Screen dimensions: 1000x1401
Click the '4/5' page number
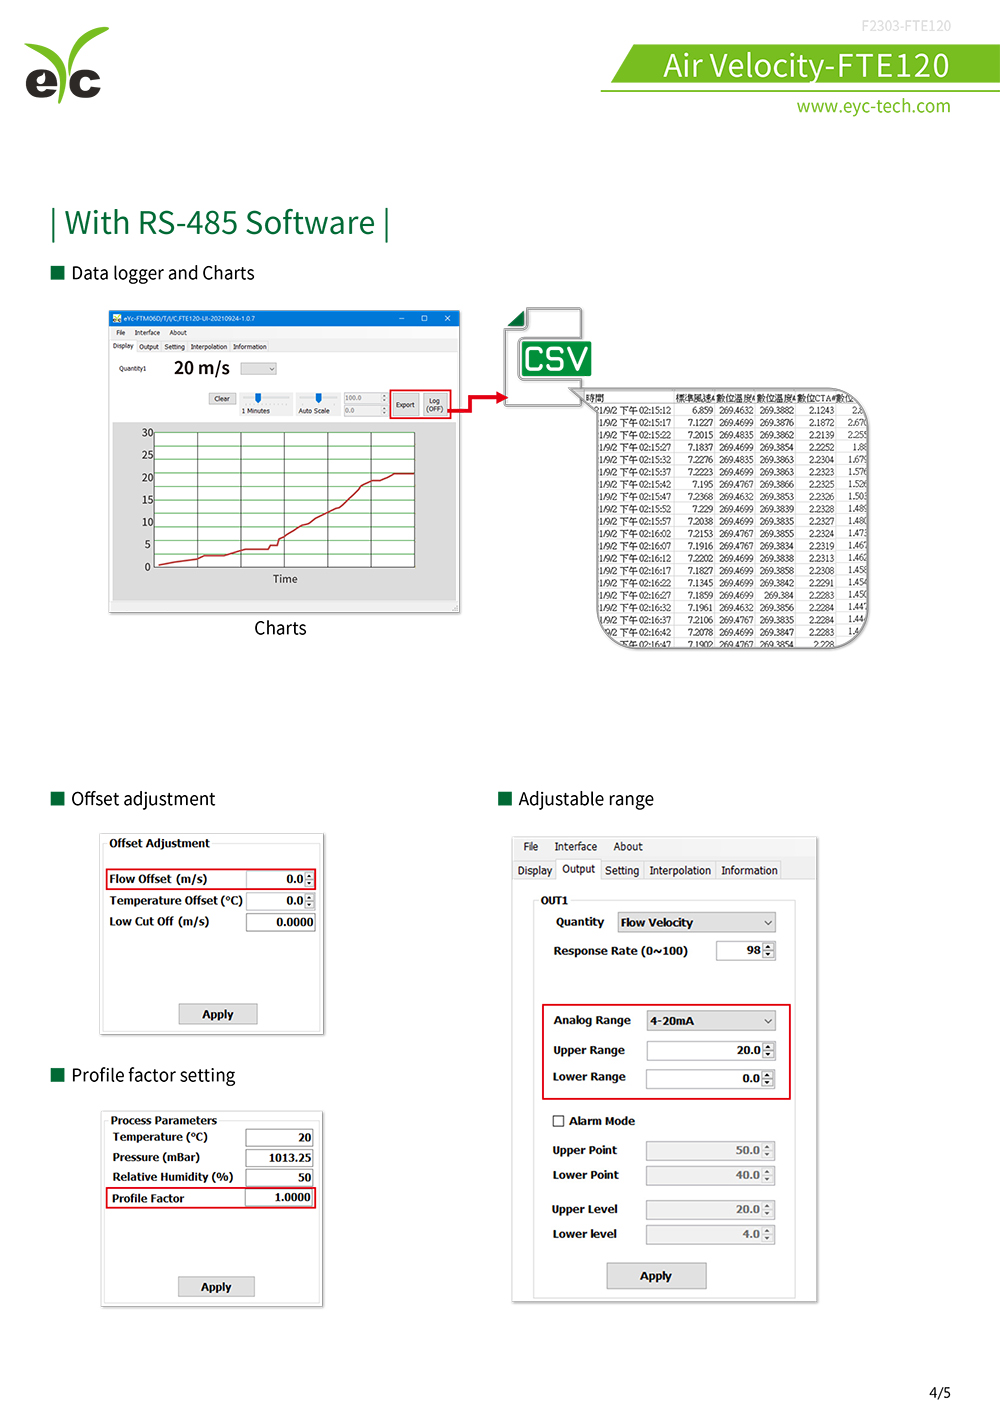tap(940, 1392)
